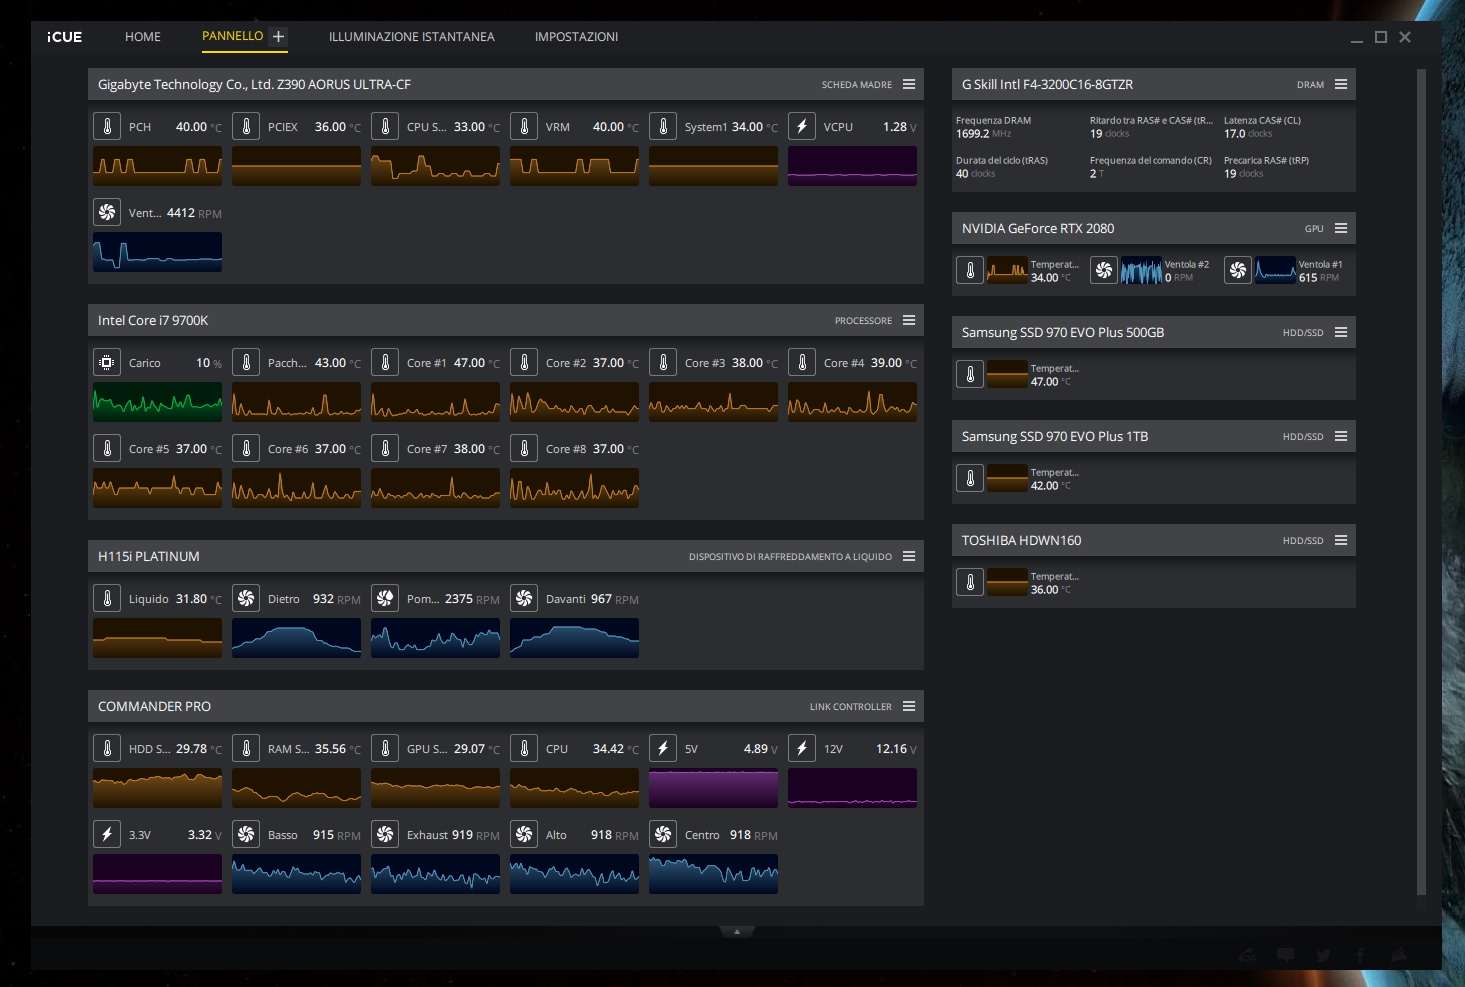This screenshot has height=987, width=1465.
Task: Click the Precarica RAS# (tRP) reading
Action: click(x=1266, y=167)
